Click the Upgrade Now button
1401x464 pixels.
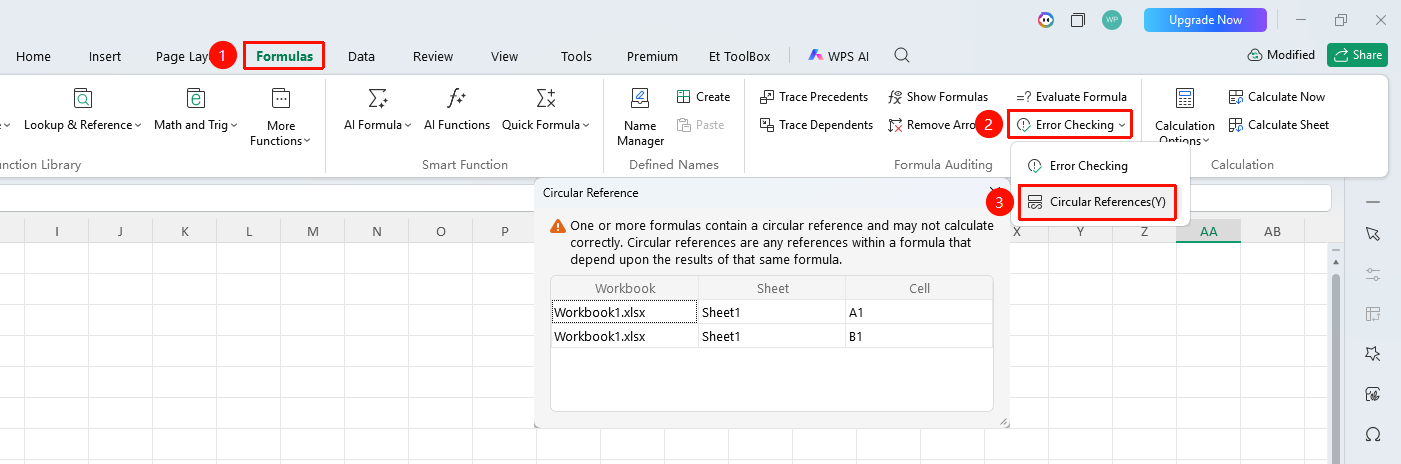click(x=1205, y=20)
